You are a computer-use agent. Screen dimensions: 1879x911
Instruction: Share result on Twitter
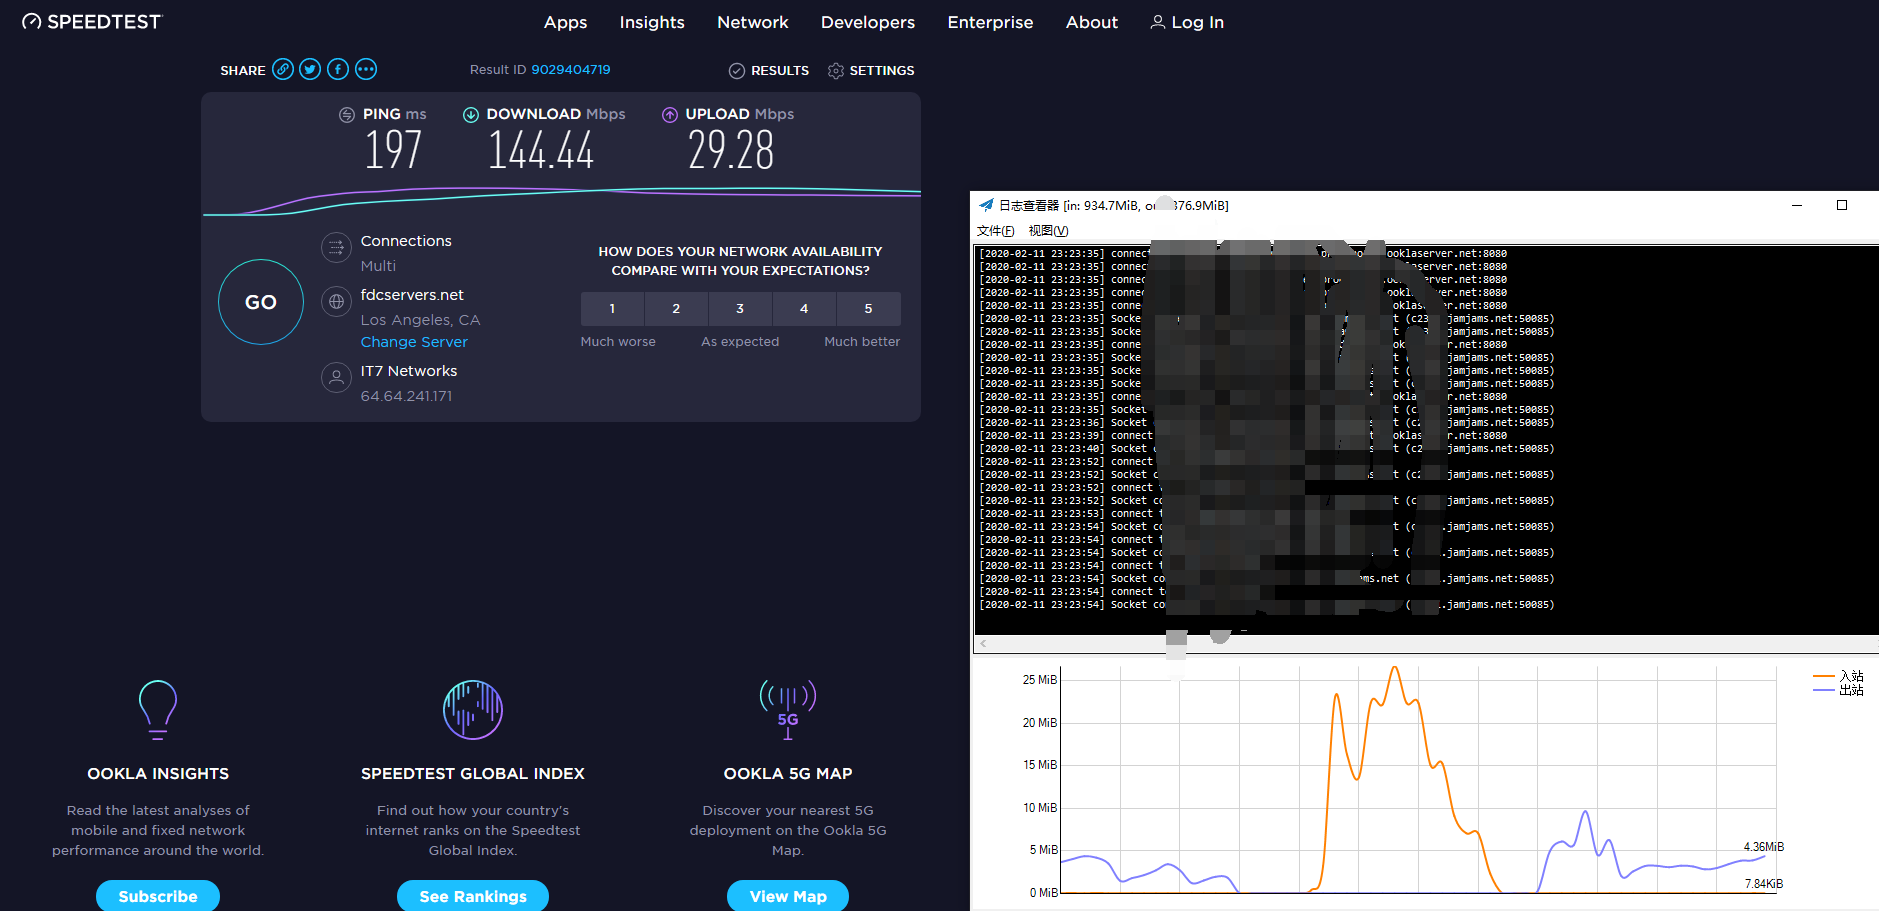(310, 69)
